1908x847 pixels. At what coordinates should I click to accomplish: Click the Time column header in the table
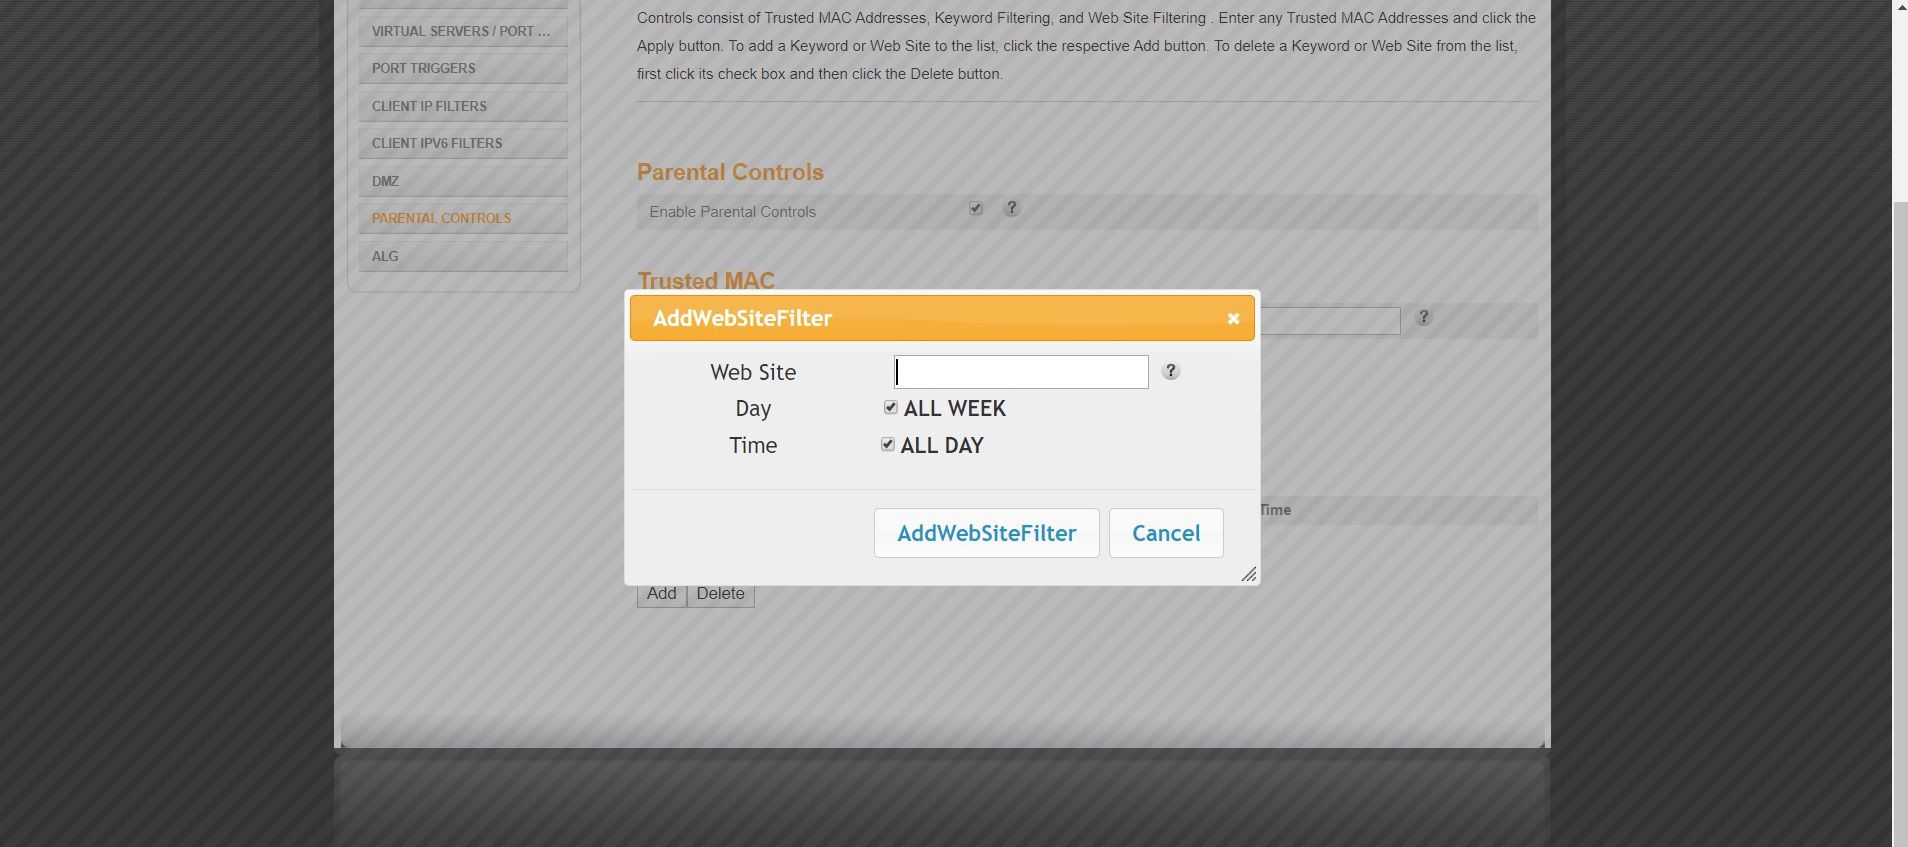(x=1275, y=510)
